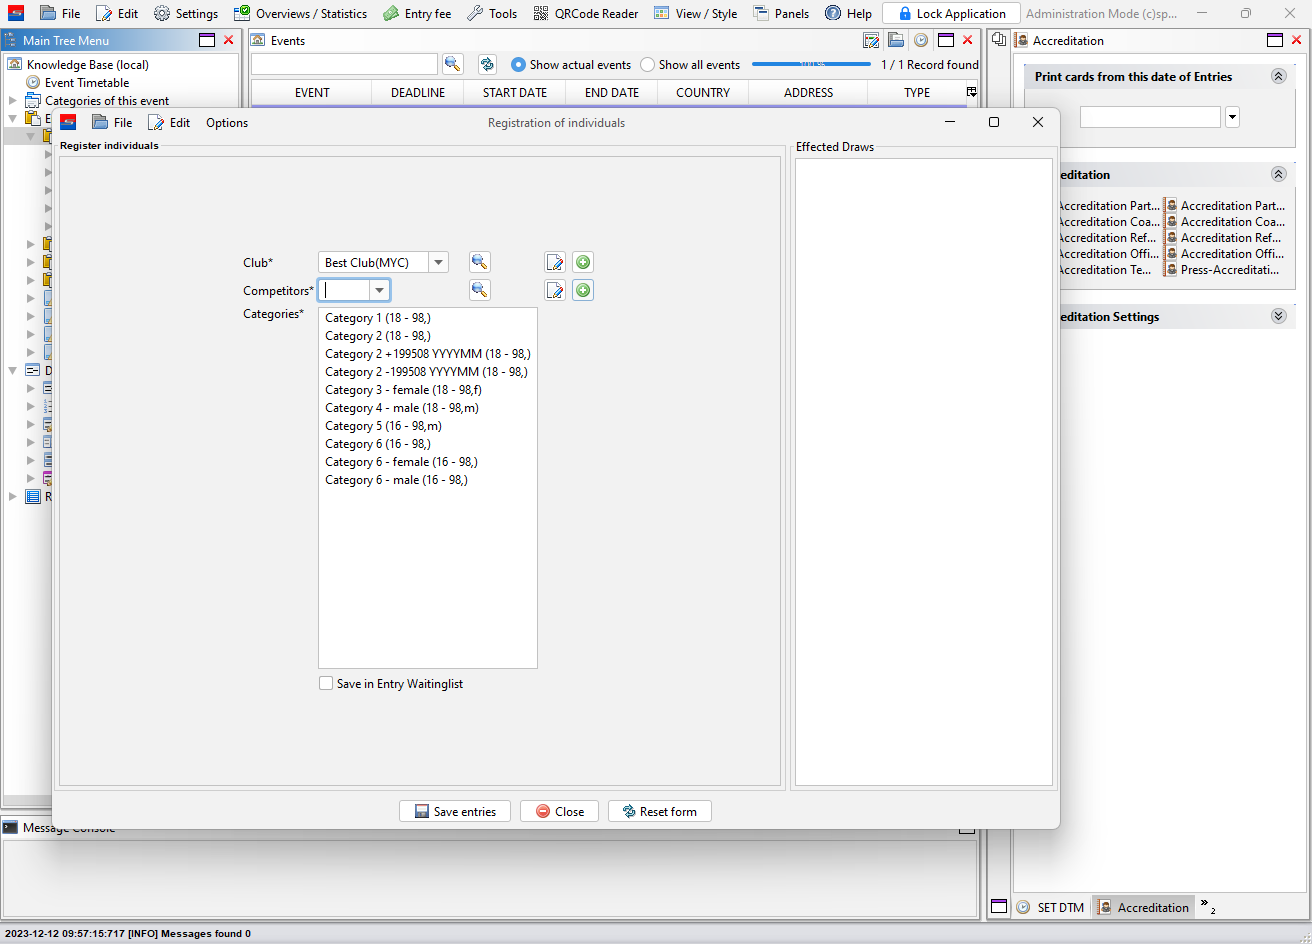The width and height of the screenshot is (1312, 945).
Task: Open the QRCode Reader tool
Action: coord(586,13)
